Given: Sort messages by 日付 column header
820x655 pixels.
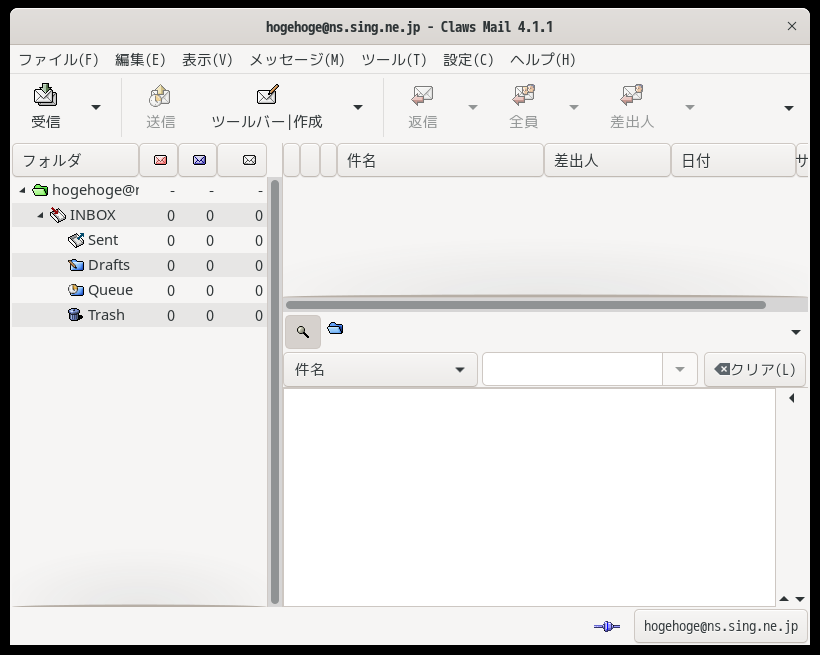Looking at the screenshot, I should (733, 161).
